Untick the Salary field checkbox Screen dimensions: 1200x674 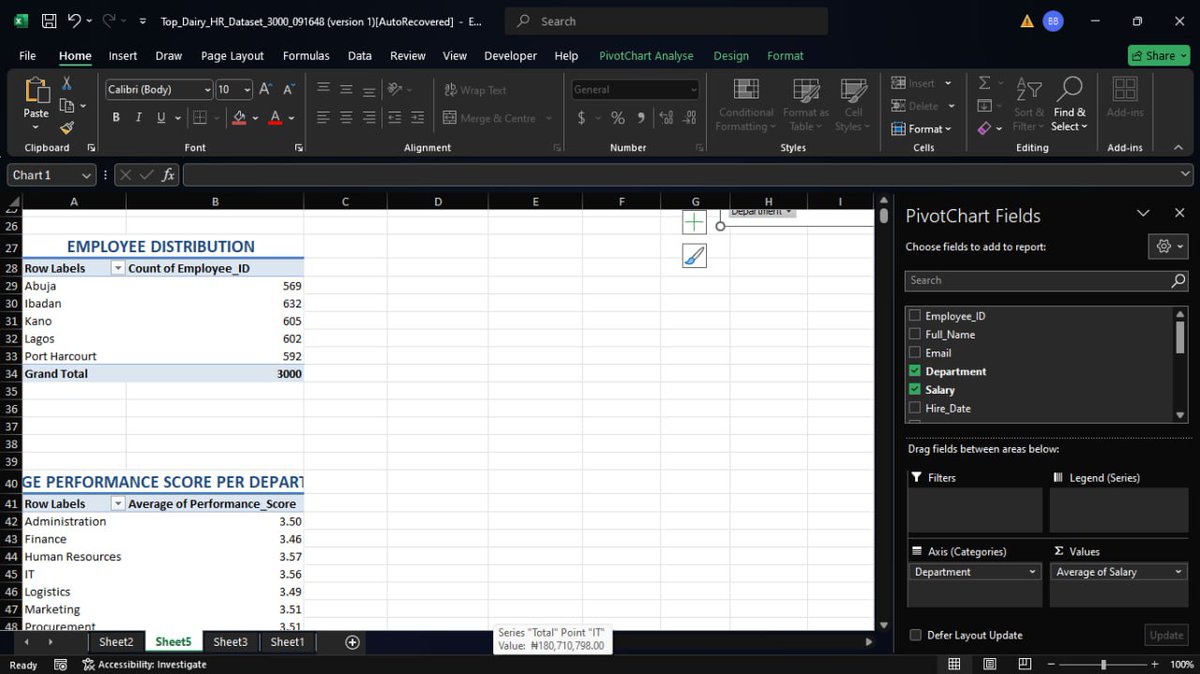pos(915,390)
